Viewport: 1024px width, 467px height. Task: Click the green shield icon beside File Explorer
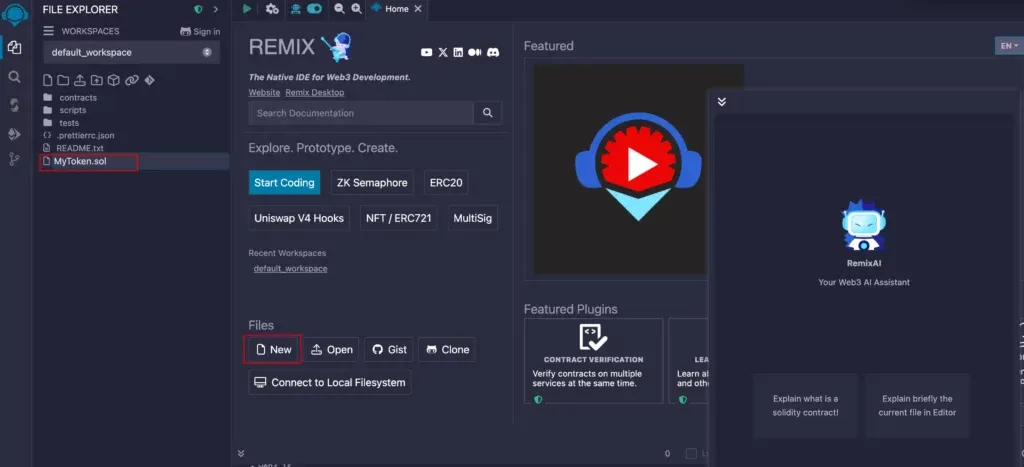pyautogui.click(x=199, y=10)
